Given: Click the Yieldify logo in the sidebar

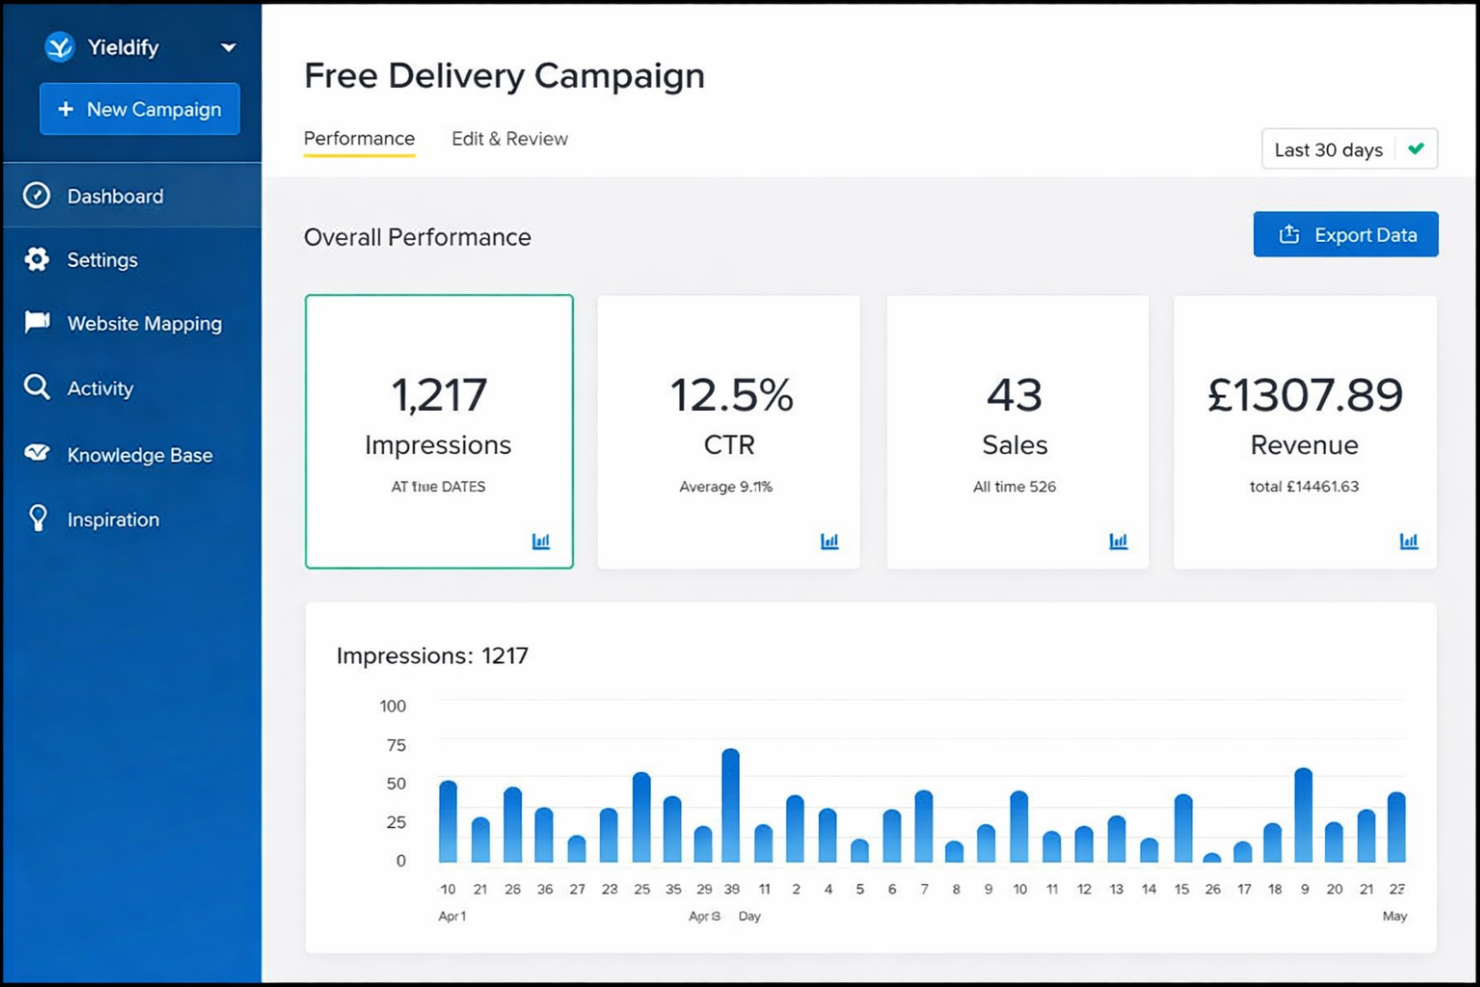Looking at the screenshot, I should click(x=58, y=46).
